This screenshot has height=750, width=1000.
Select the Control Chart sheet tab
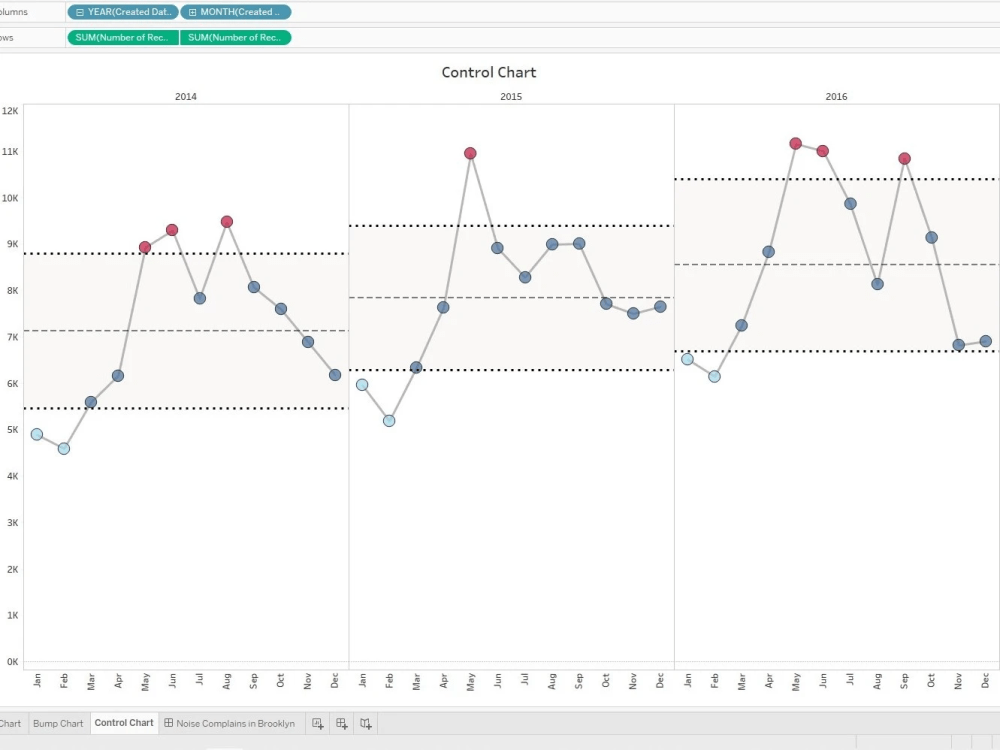pos(123,723)
